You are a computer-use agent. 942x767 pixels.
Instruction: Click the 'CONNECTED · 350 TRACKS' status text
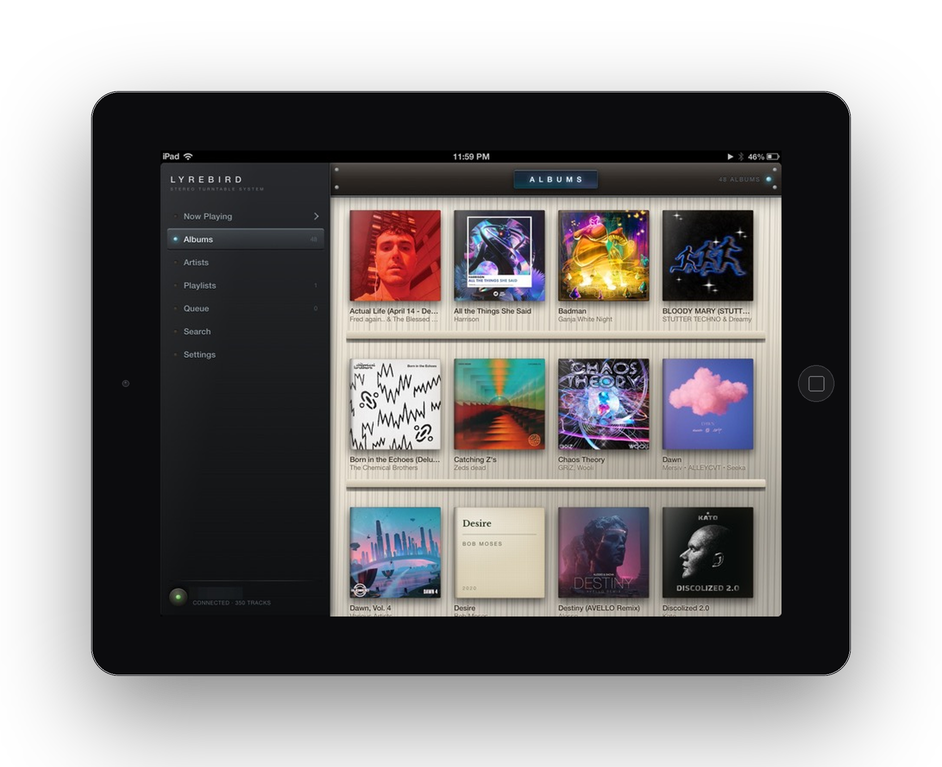[x=232, y=602]
